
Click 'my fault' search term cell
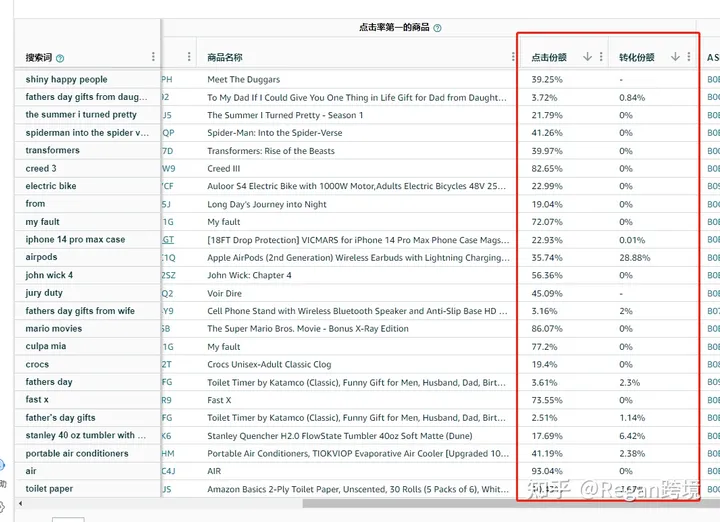click(x=43, y=222)
